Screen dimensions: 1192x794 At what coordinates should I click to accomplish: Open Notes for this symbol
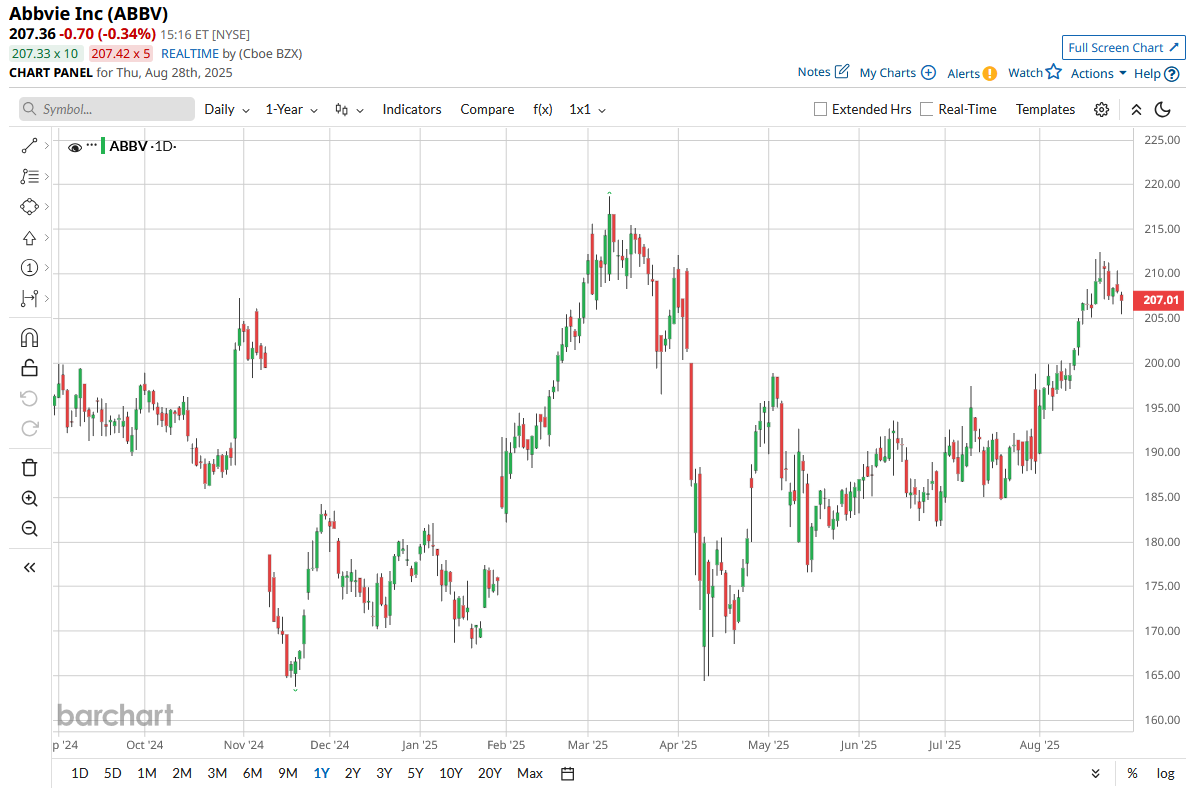coord(823,71)
